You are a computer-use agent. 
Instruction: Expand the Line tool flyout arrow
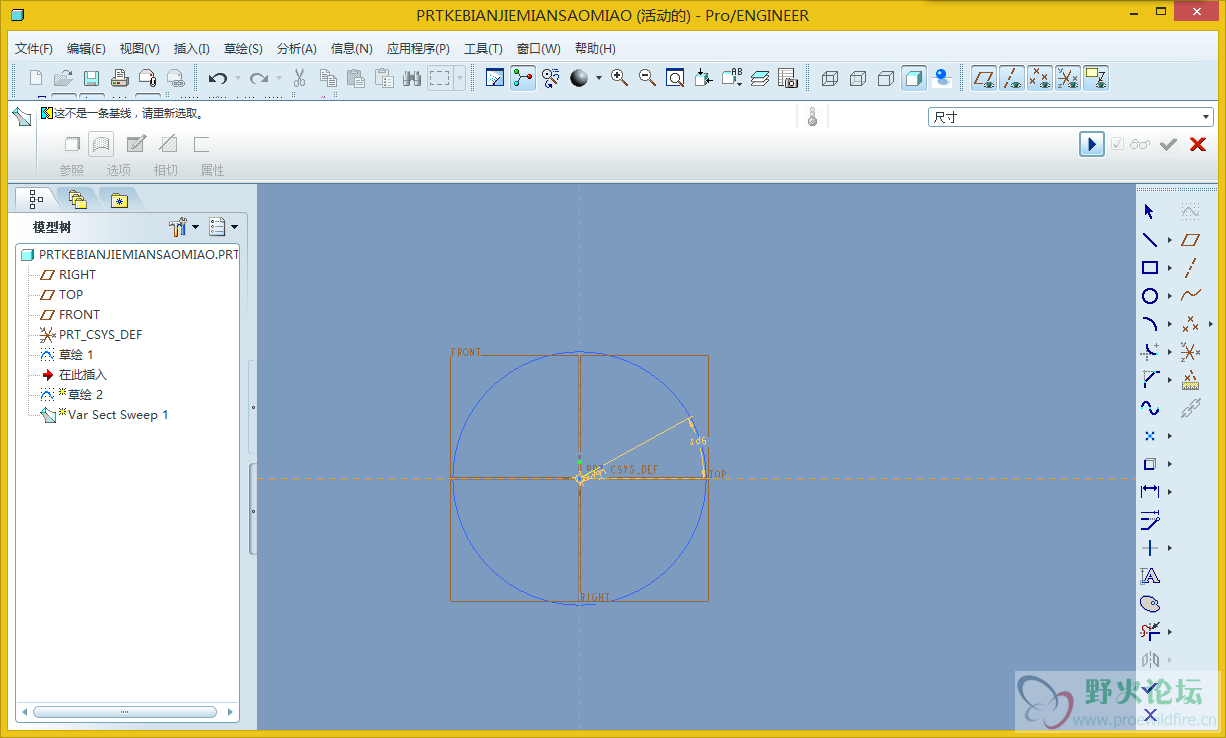click(1170, 240)
